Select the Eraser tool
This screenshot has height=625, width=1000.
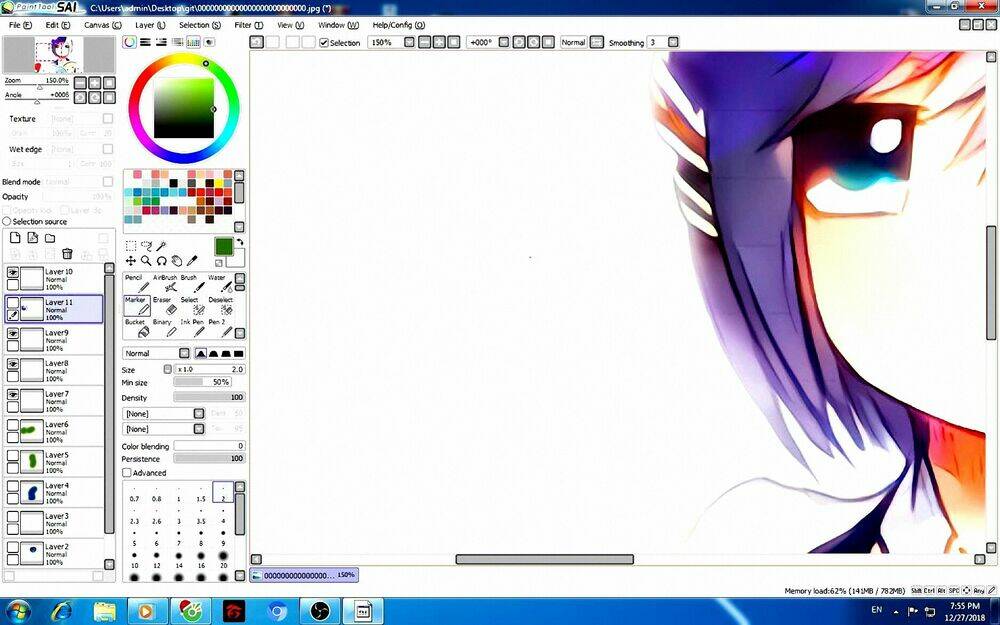tap(162, 307)
